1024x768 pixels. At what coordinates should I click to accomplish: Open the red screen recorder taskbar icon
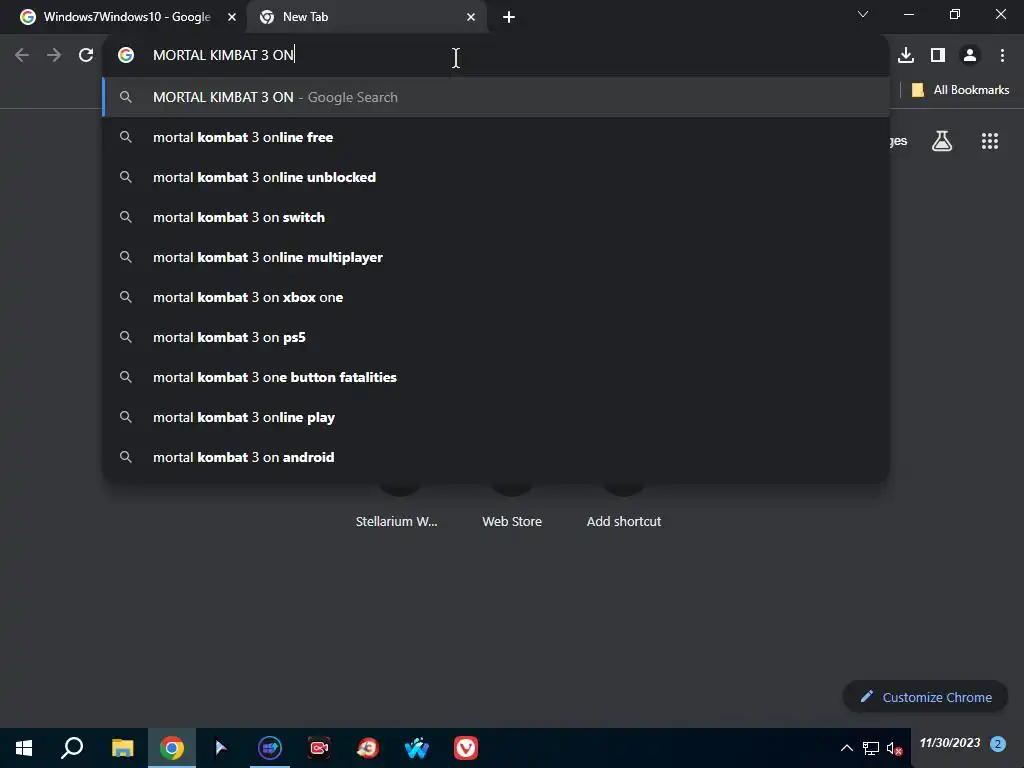[x=319, y=748]
